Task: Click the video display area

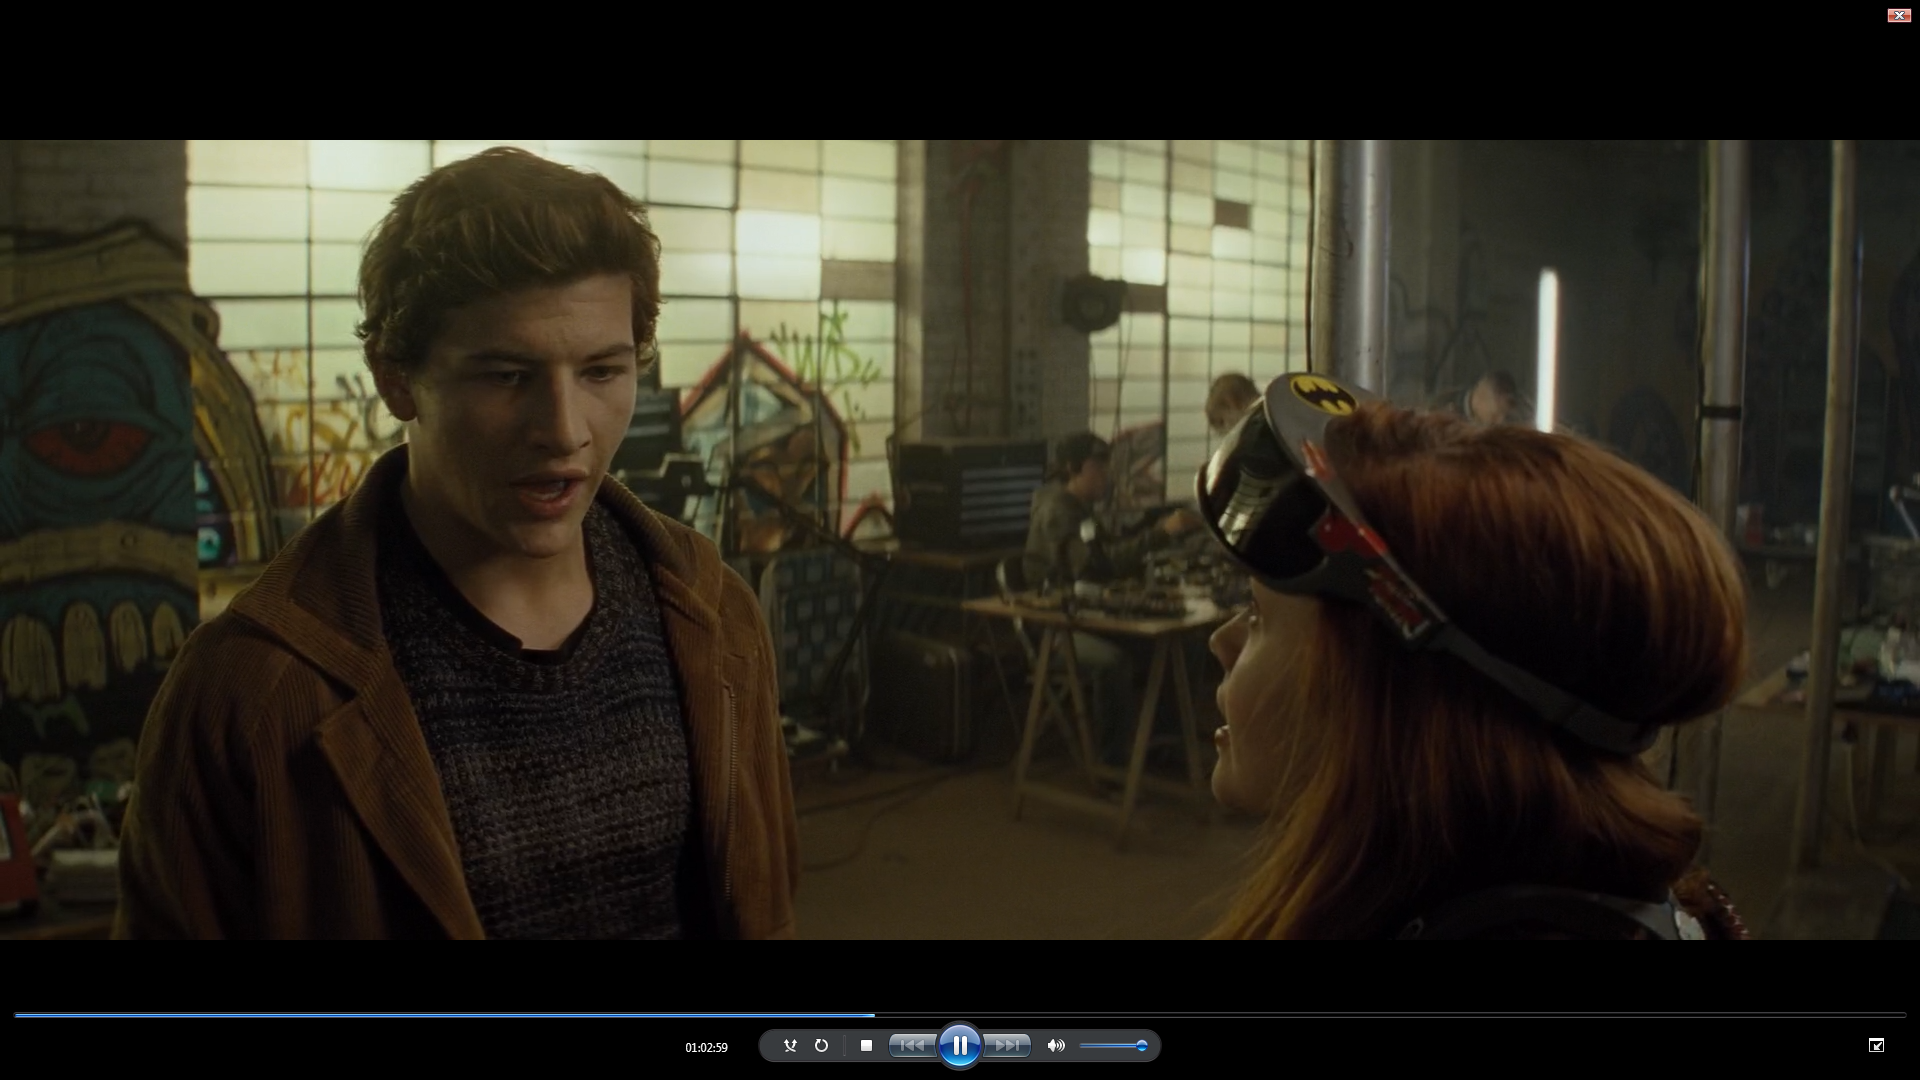Action: click(x=960, y=540)
